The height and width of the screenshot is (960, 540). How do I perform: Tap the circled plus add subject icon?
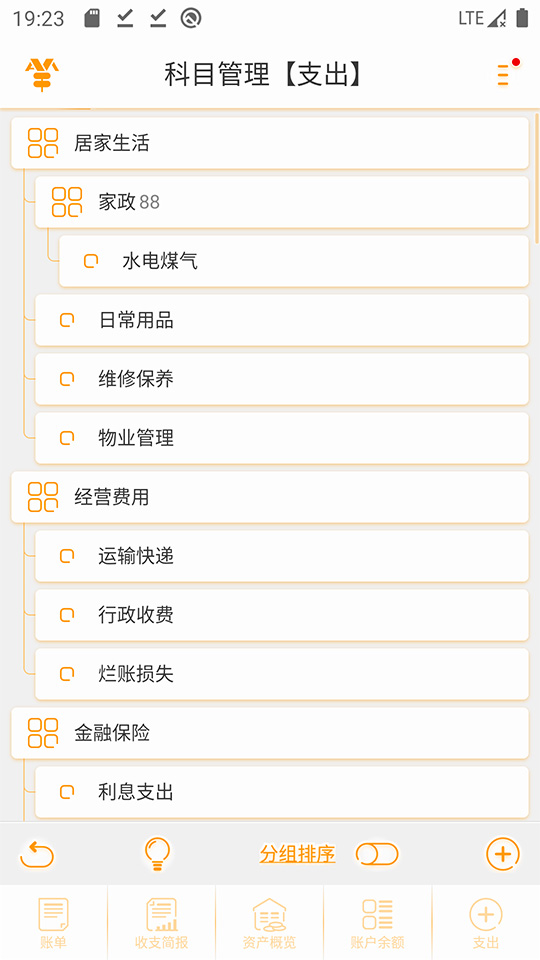point(503,853)
